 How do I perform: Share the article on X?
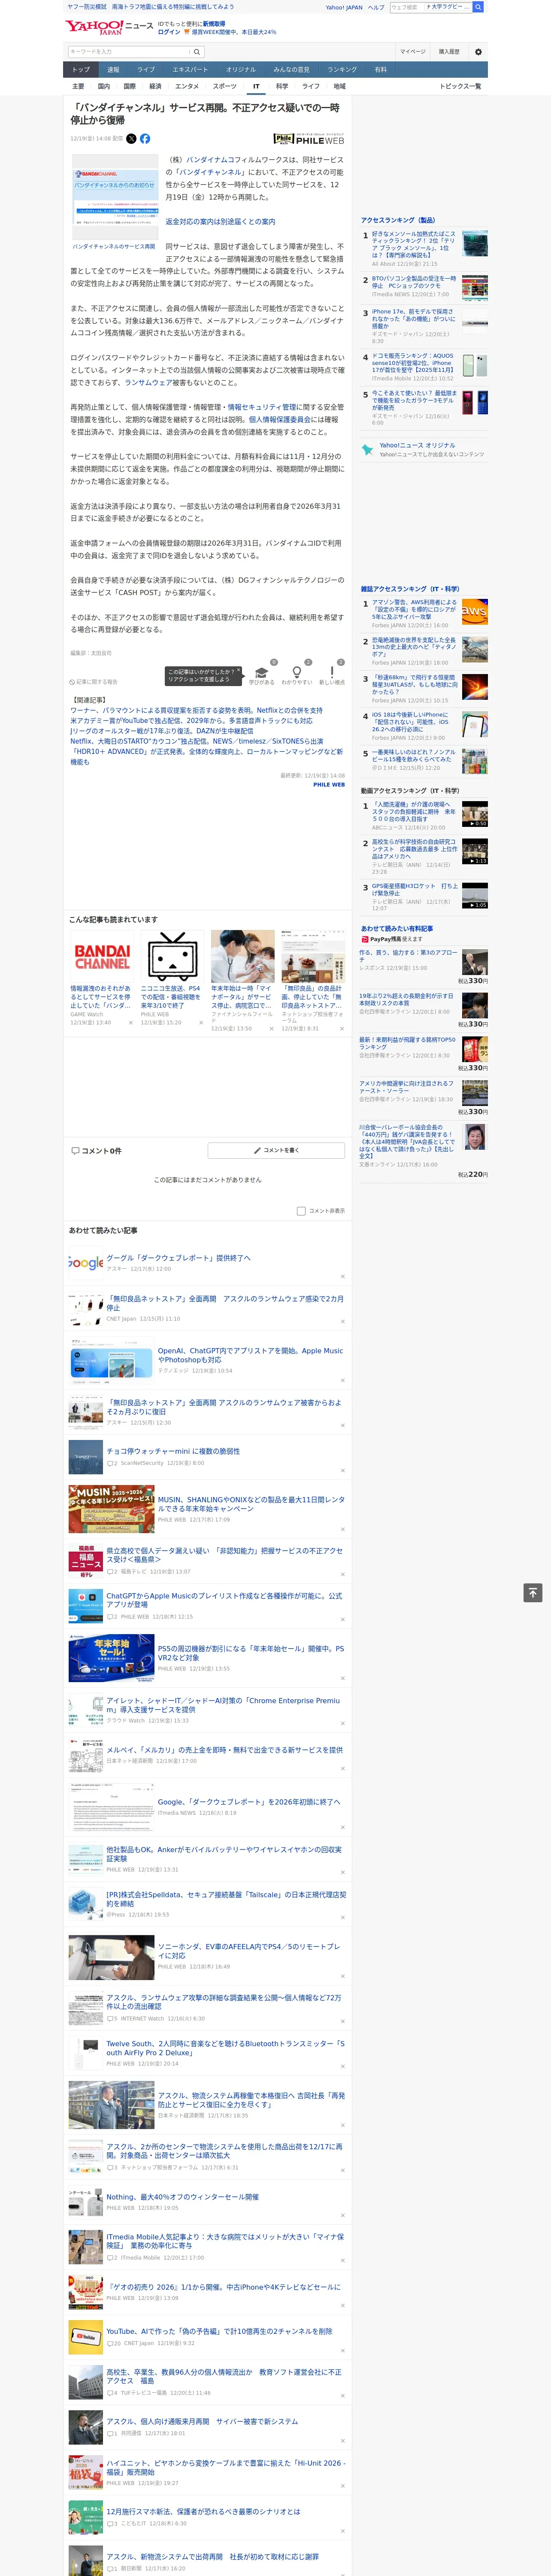pyautogui.click(x=131, y=139)
